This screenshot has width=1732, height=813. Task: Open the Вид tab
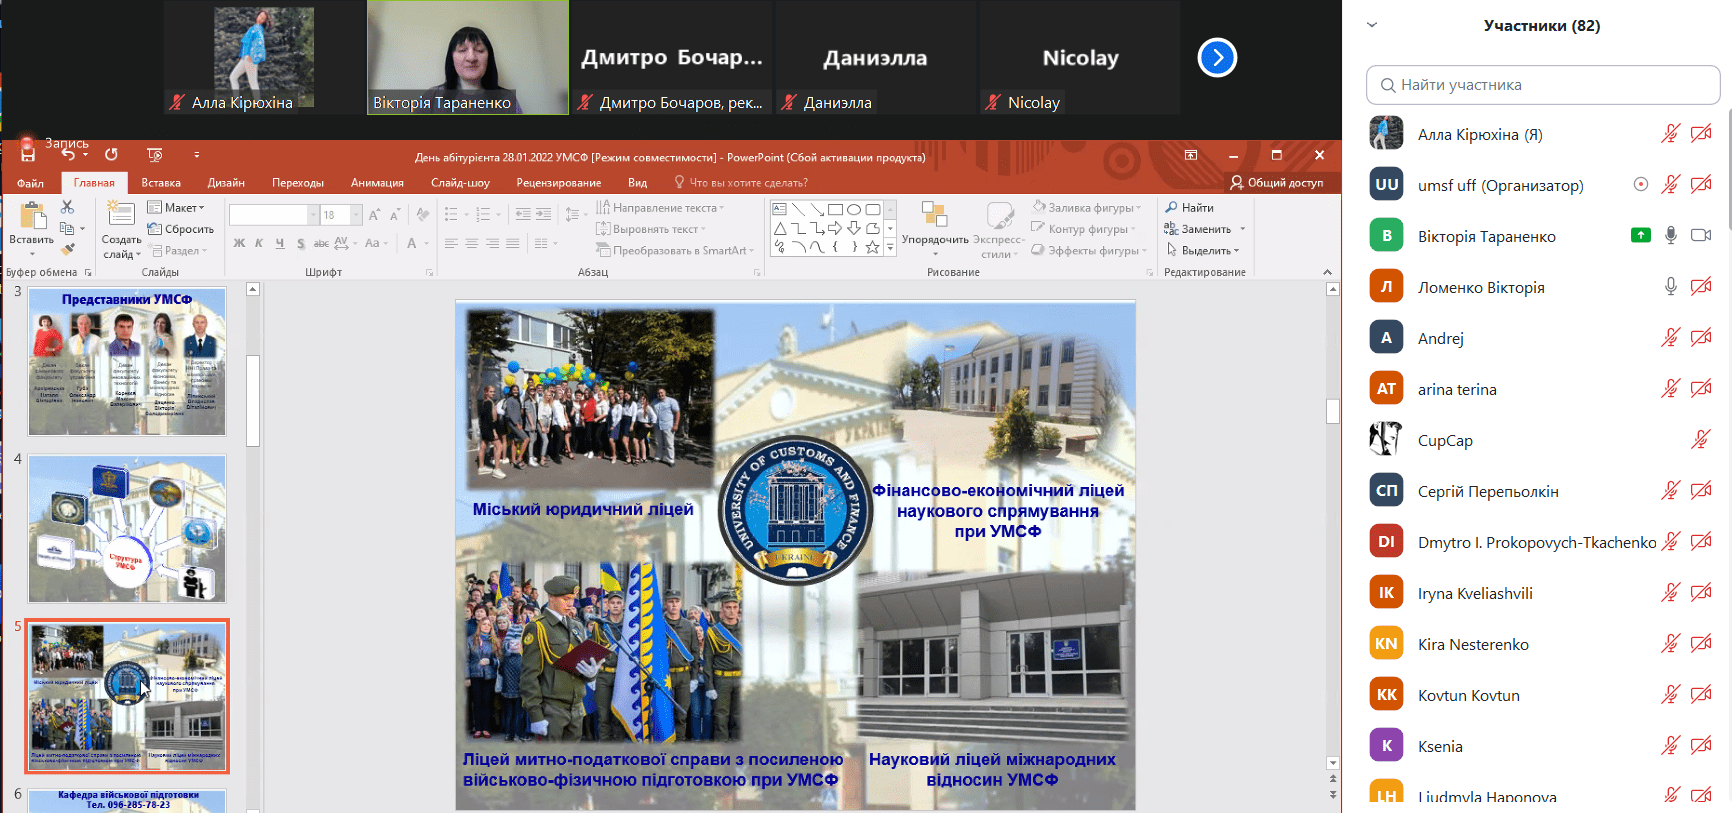tap(638, 183)
